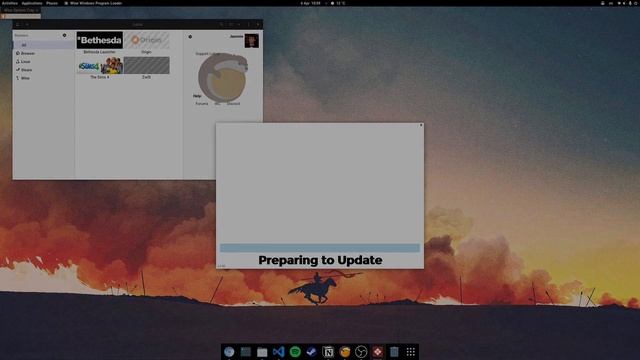Launch OBS Studio from the dock
The image size is (640, 360).
coord(361,351)
